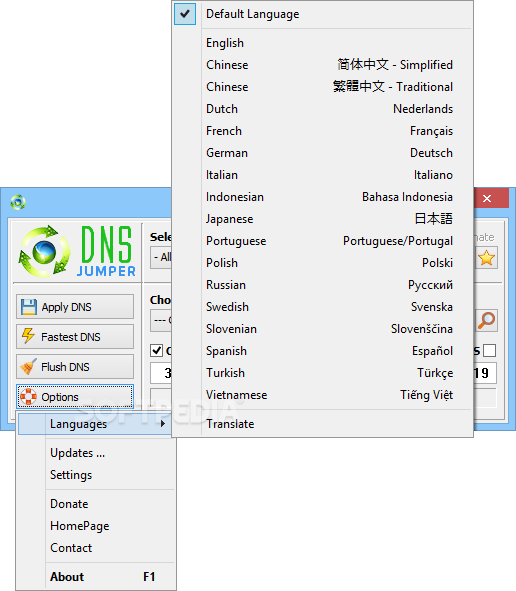Image resolution: width=516 pixels, height=591 pixels.
Task: Expand the Languages submenu arrow
Action: point(162,424)
